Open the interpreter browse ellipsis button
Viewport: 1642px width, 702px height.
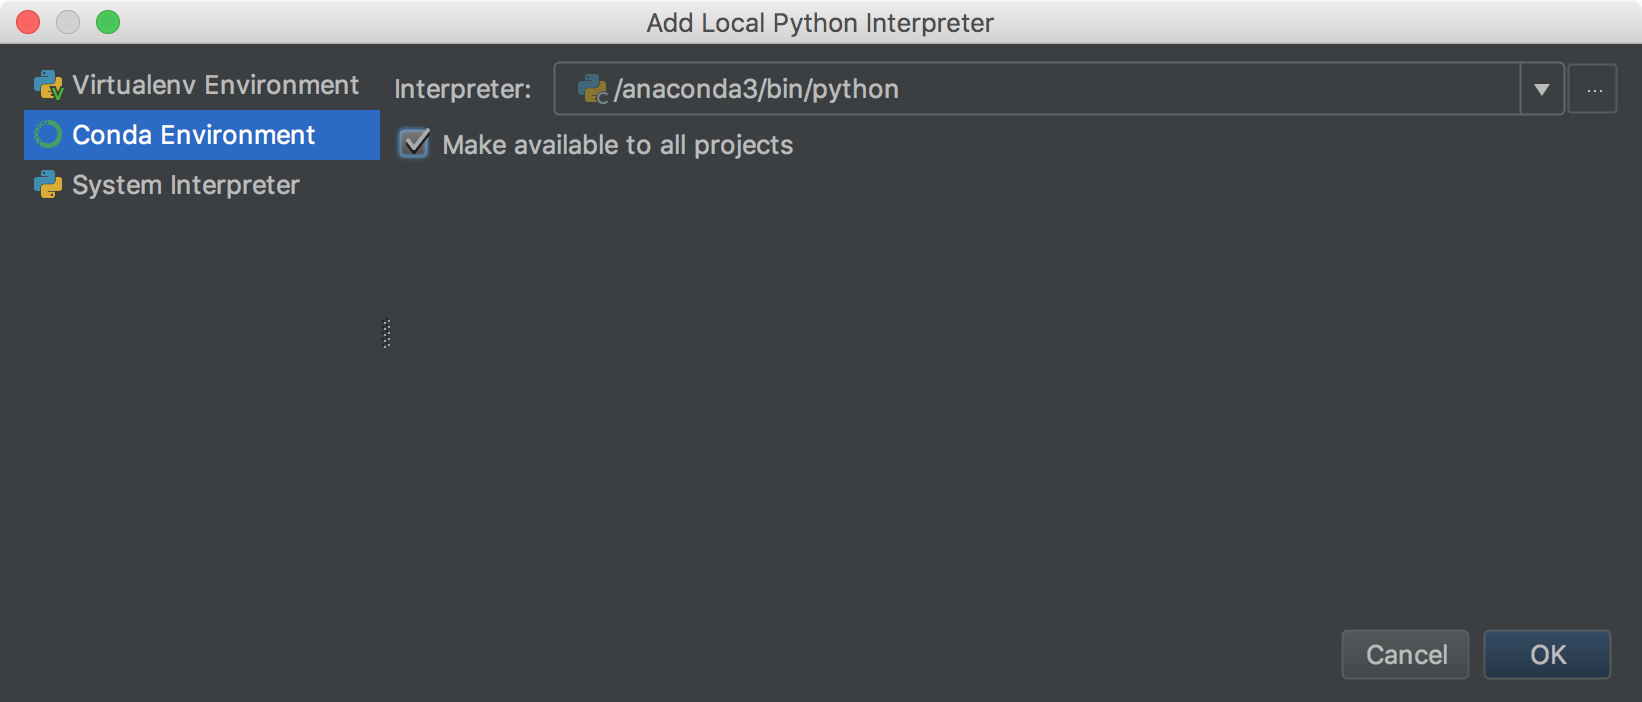point(1593,89)
